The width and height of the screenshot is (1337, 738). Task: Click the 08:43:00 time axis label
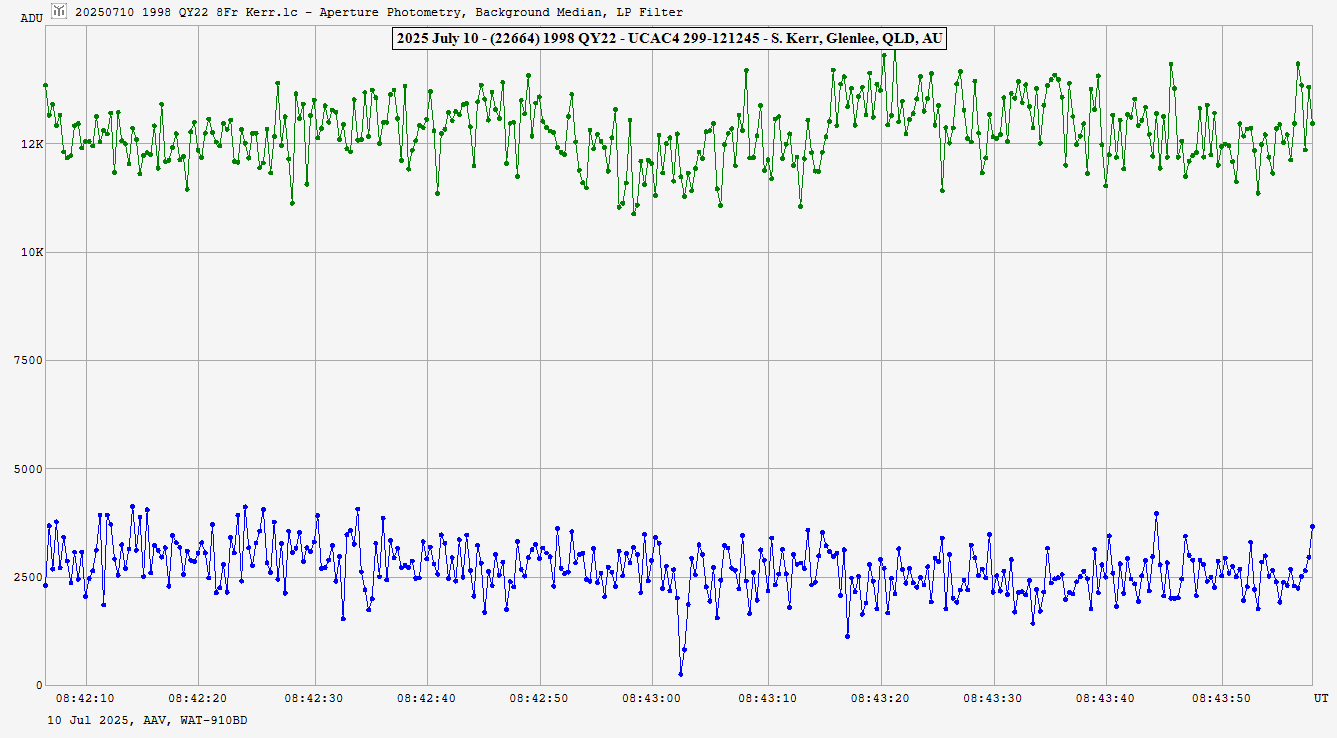654,698
